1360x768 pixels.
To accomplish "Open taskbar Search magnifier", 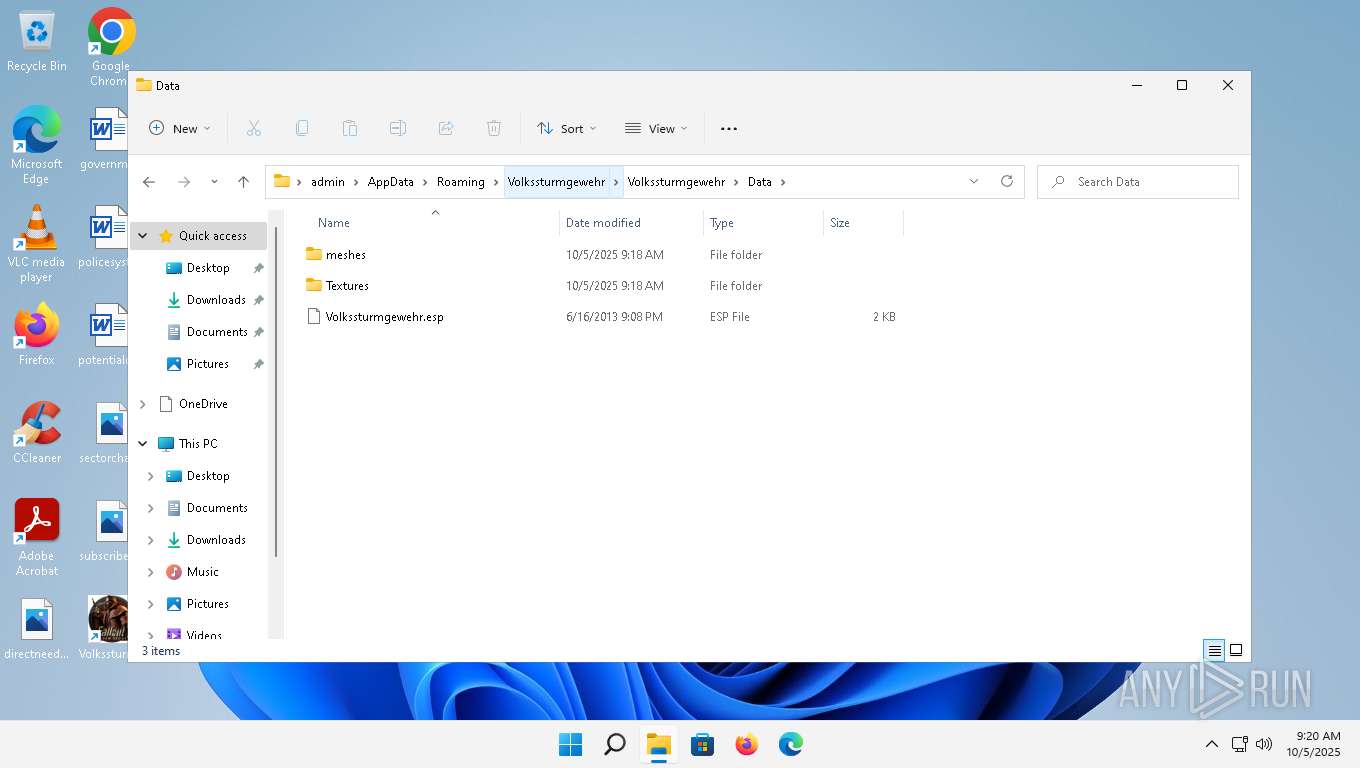I will pyautogui.click(x=615, y=744).
